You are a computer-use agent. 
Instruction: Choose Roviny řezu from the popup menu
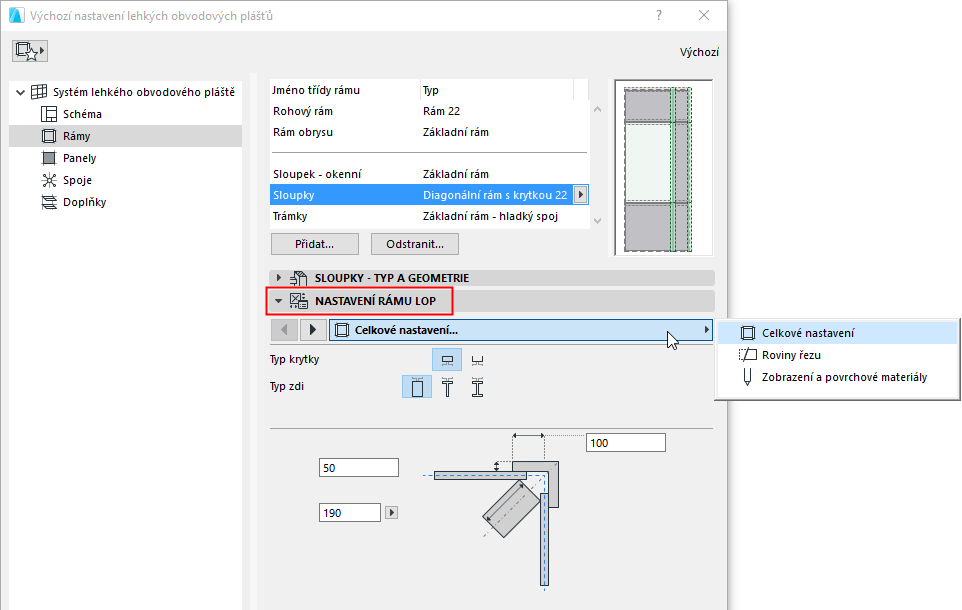[x=837, y=355]
